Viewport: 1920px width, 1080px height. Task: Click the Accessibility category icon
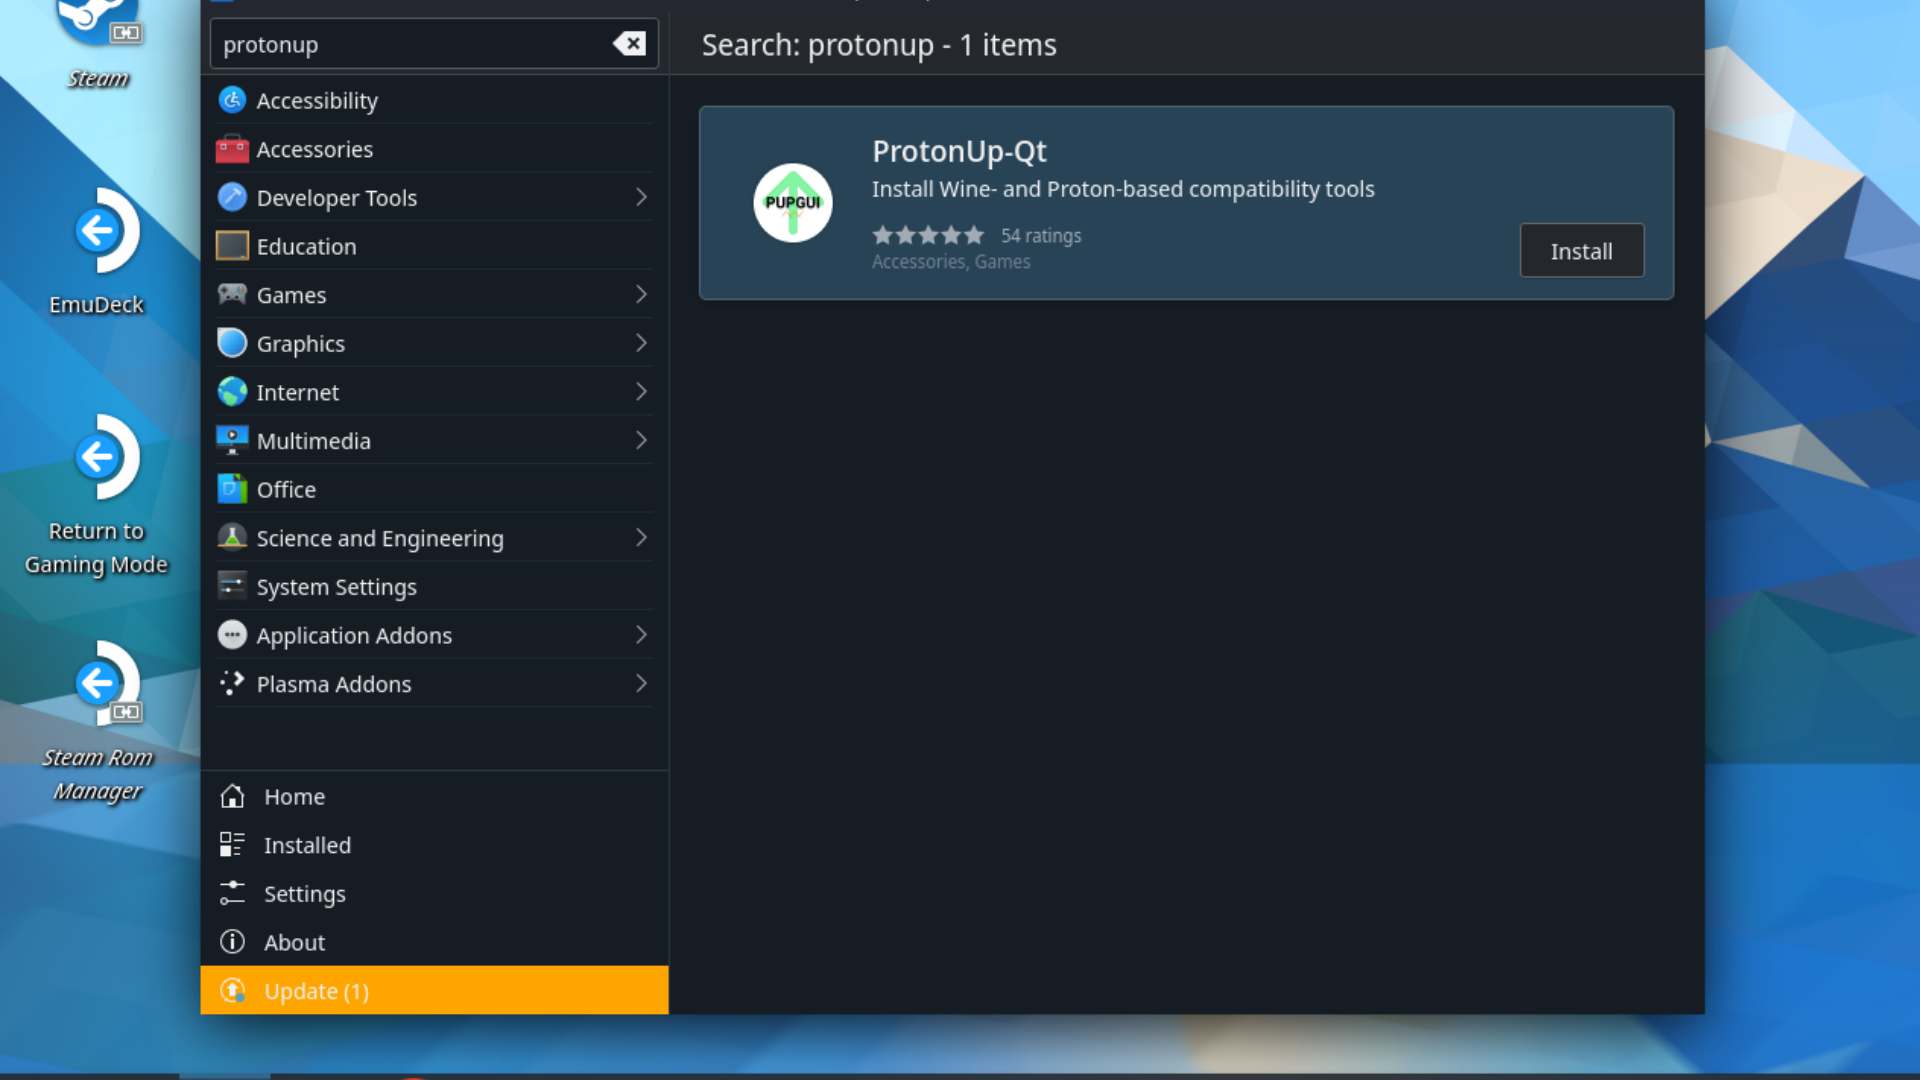[232, 100]
